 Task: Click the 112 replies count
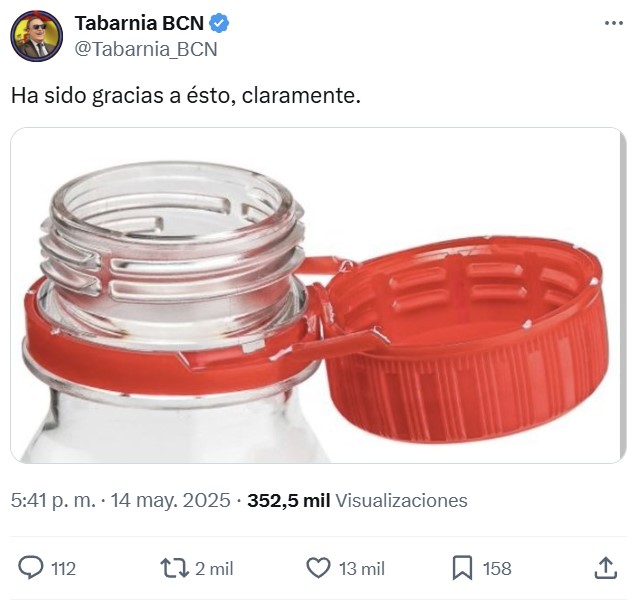(64, 569)
